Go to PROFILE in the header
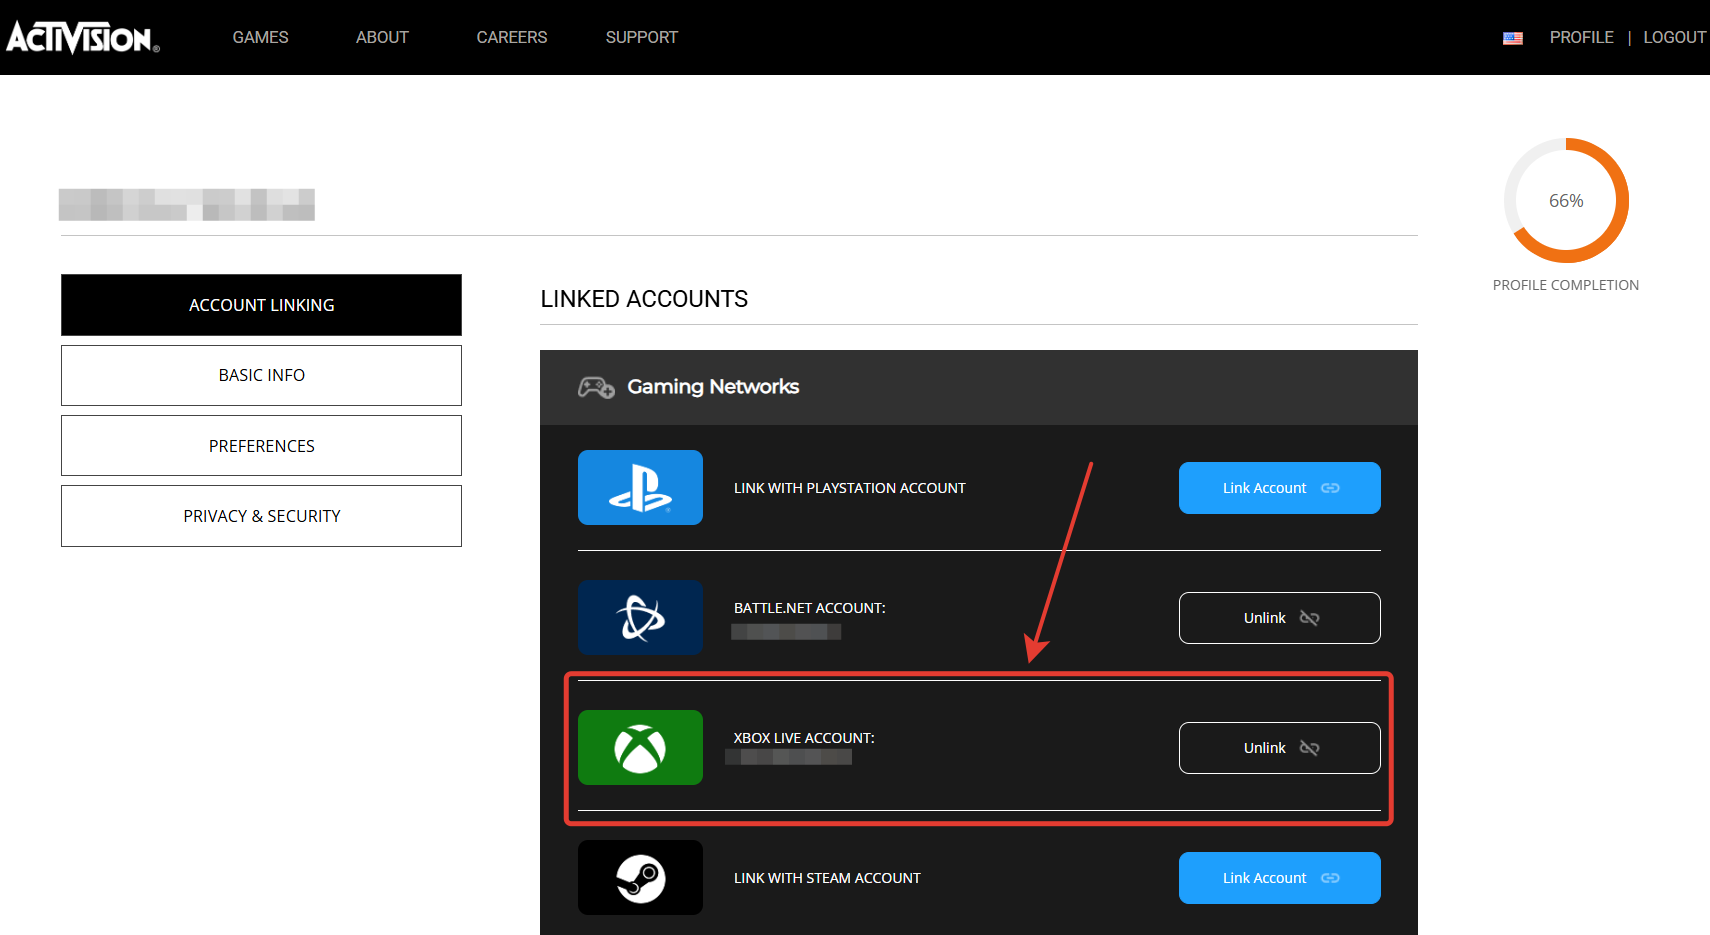The width and height of the screenshot is (1710, 935). point(1582,38)
